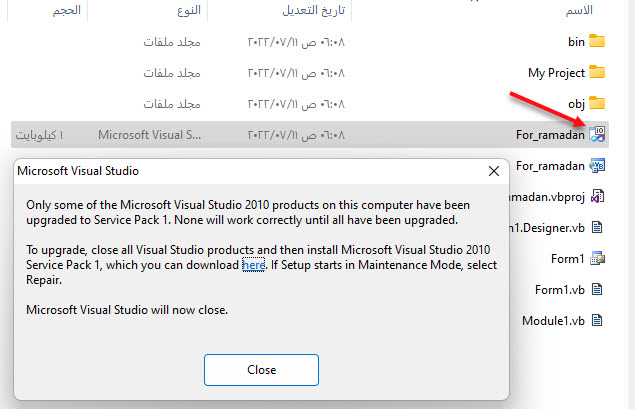This screenshot has width=635, height=409.
Task: Select the vbproj project file icon
Action: tap(597, 196)
